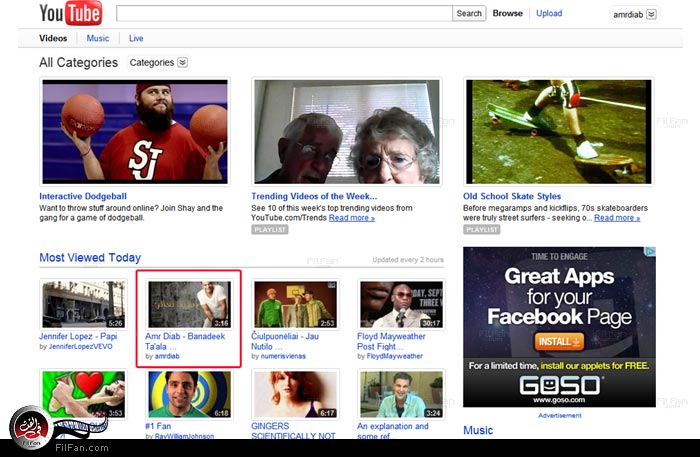Click the Trending Videos of the Week title
The height and width of the screenshot is (457, 700).
click(314, 196)
